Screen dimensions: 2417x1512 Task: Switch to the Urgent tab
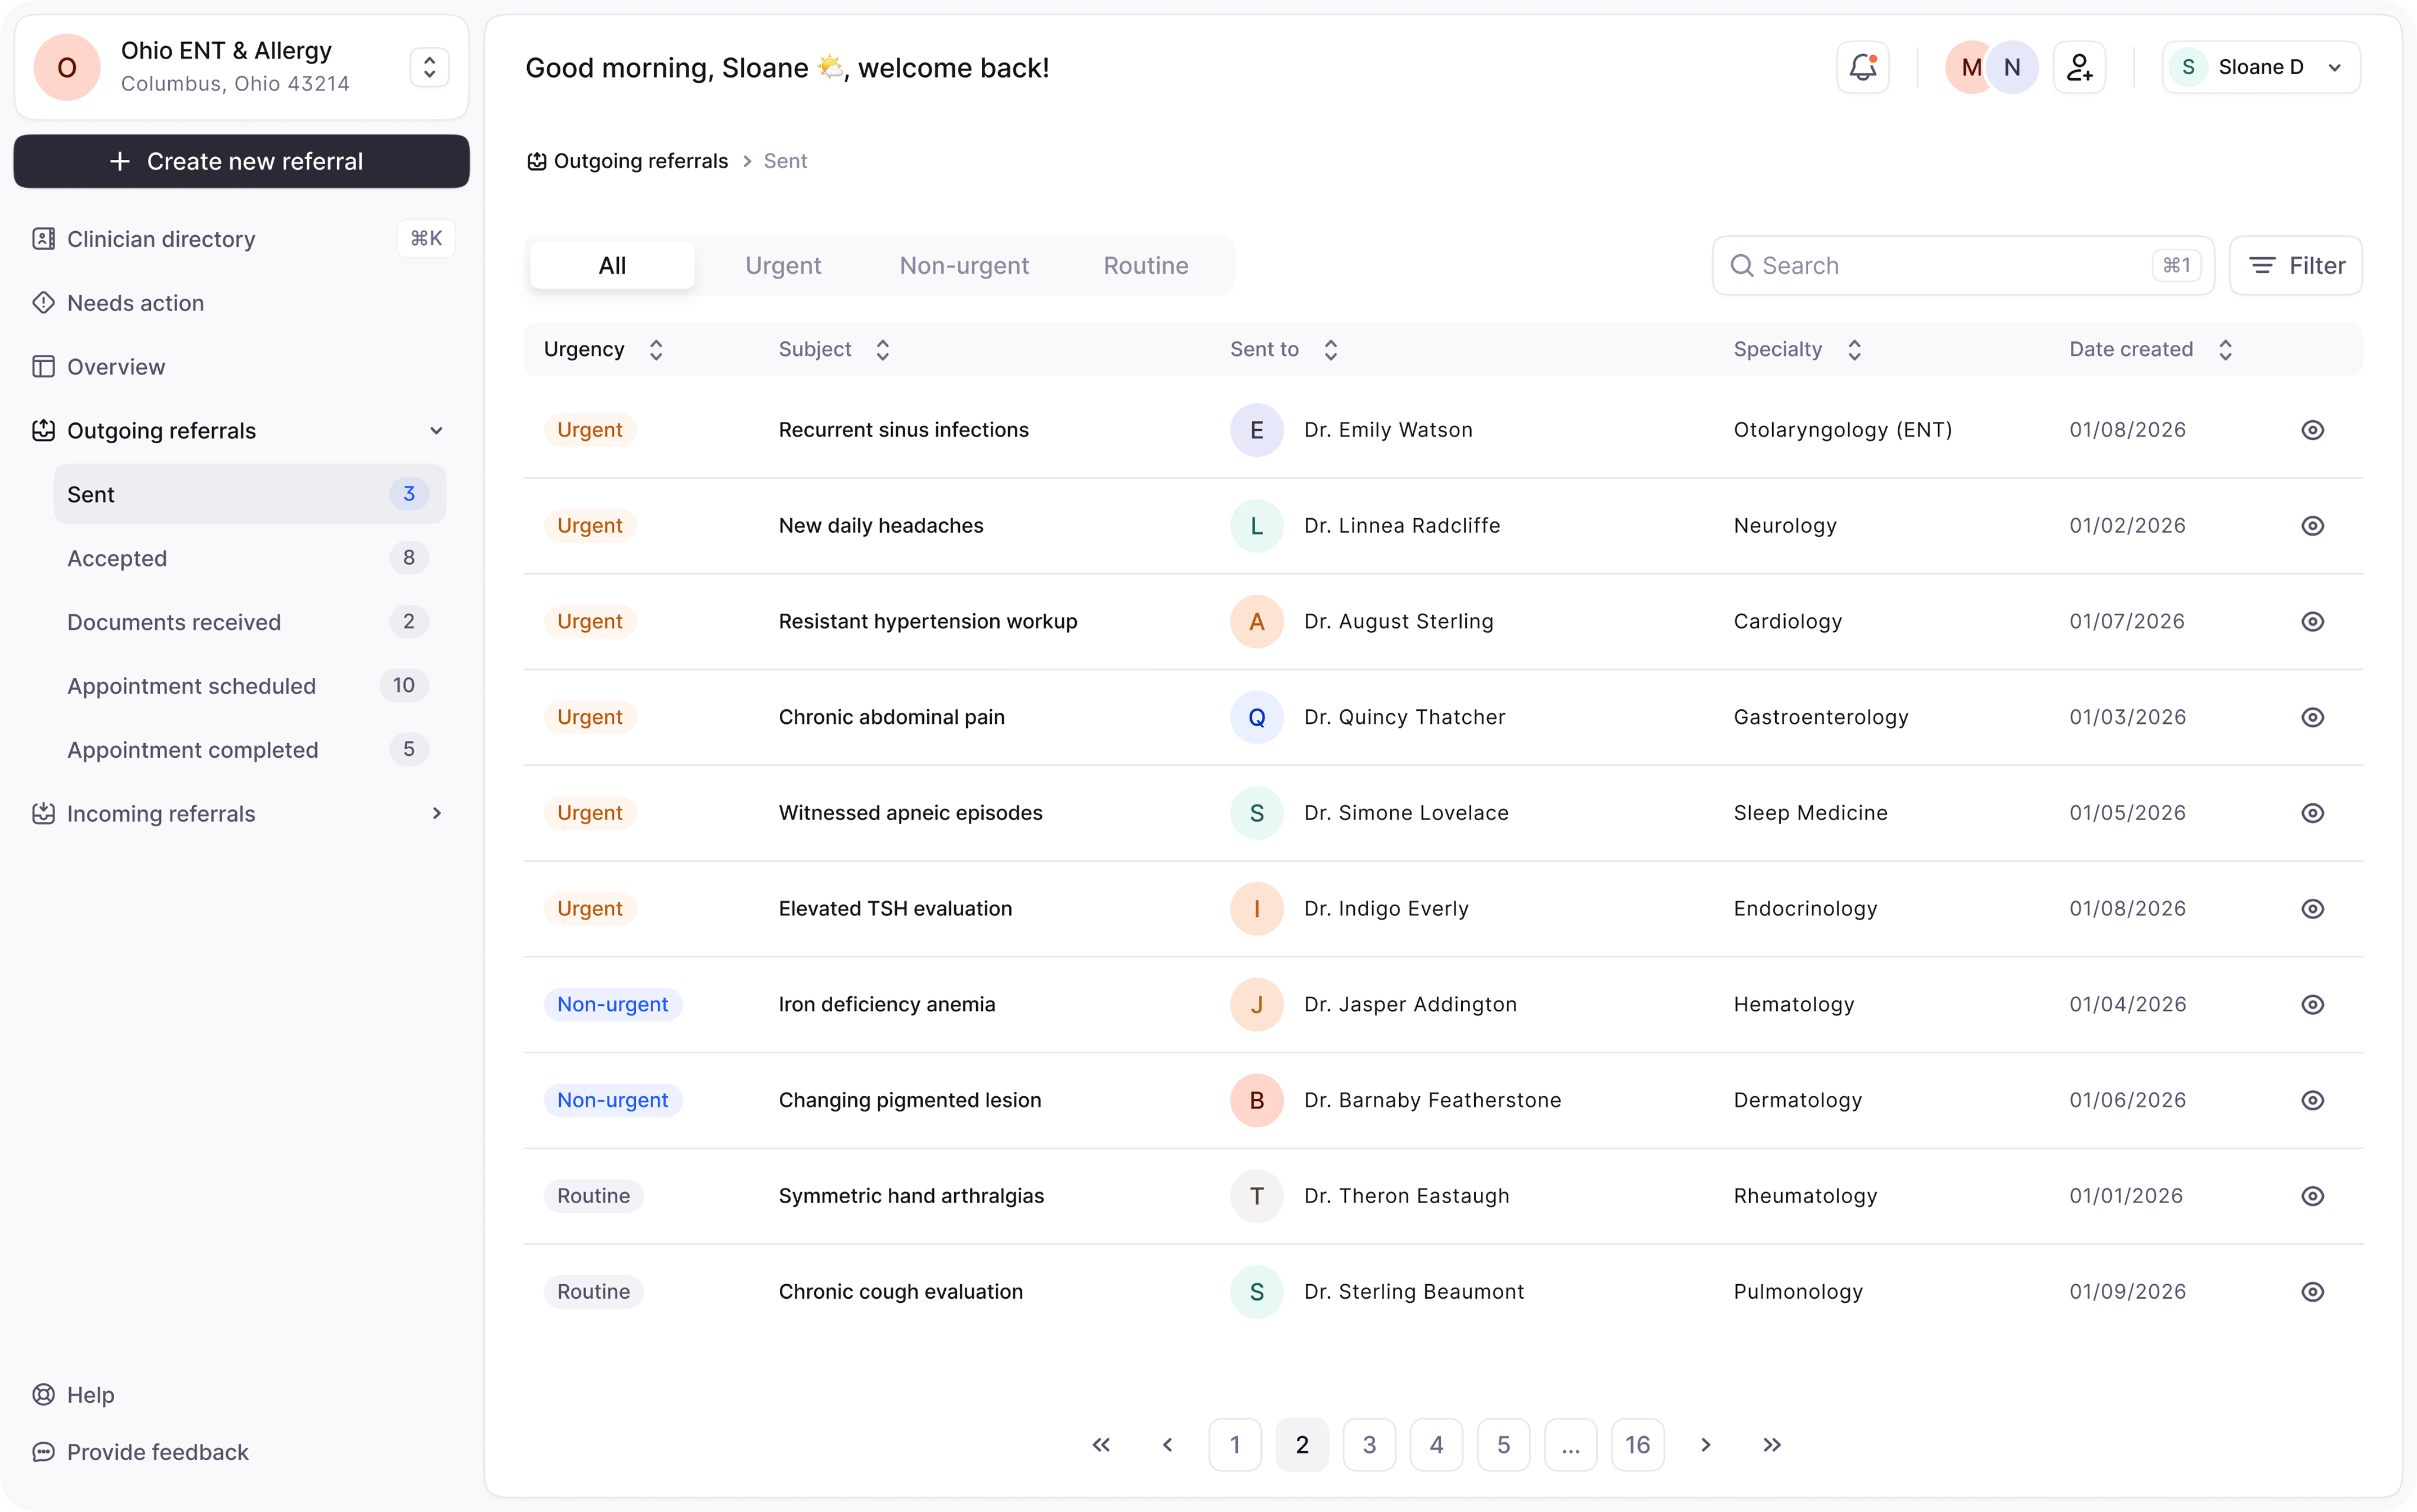[x=783, y=265]
